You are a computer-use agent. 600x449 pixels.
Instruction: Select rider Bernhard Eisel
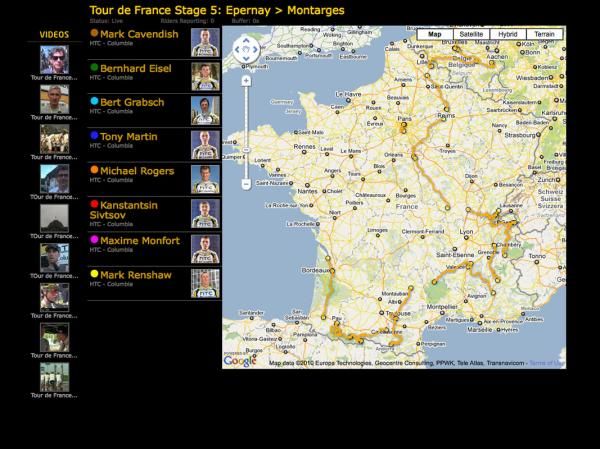136,69
